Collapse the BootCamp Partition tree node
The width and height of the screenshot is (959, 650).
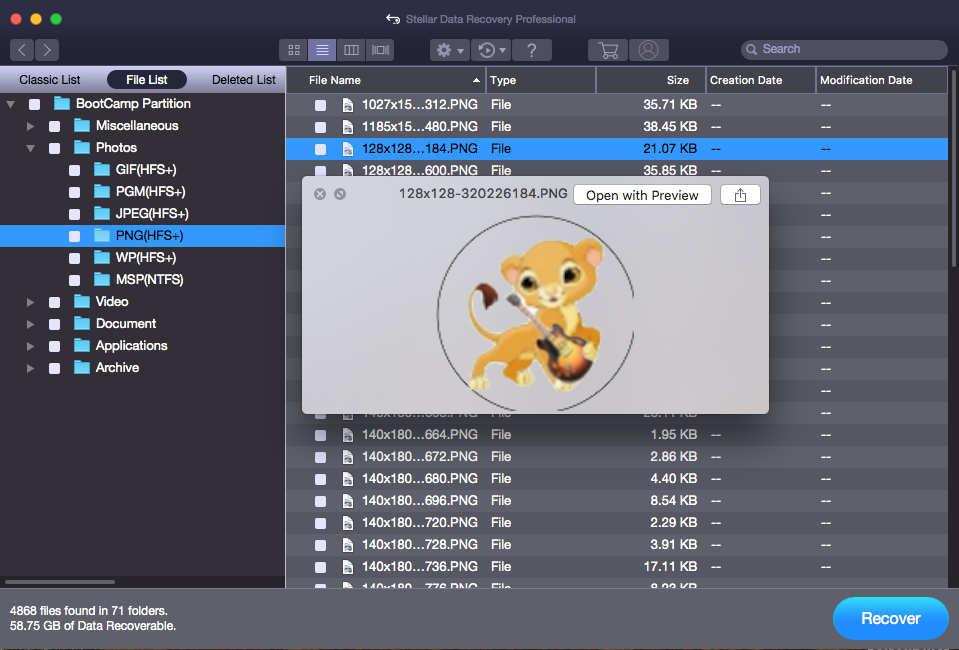pyautogui.click(x=10, y=105)
